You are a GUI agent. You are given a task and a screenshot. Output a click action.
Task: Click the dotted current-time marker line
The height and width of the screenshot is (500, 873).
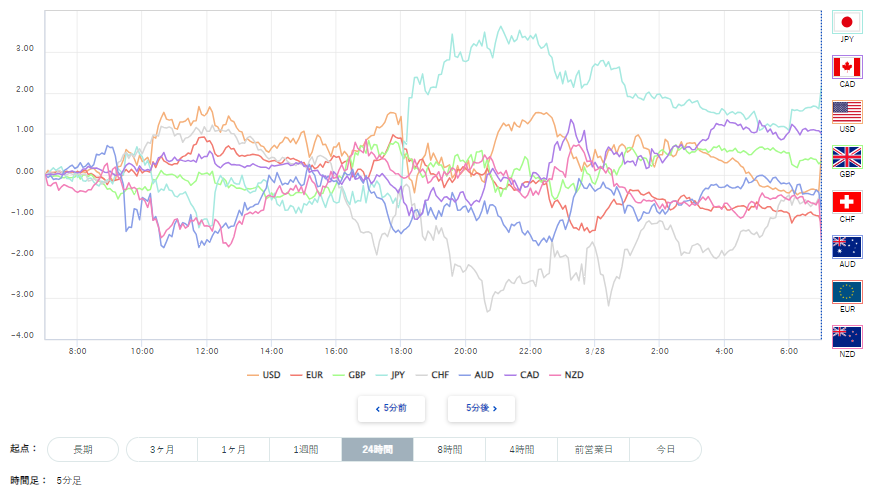point(821,174)
